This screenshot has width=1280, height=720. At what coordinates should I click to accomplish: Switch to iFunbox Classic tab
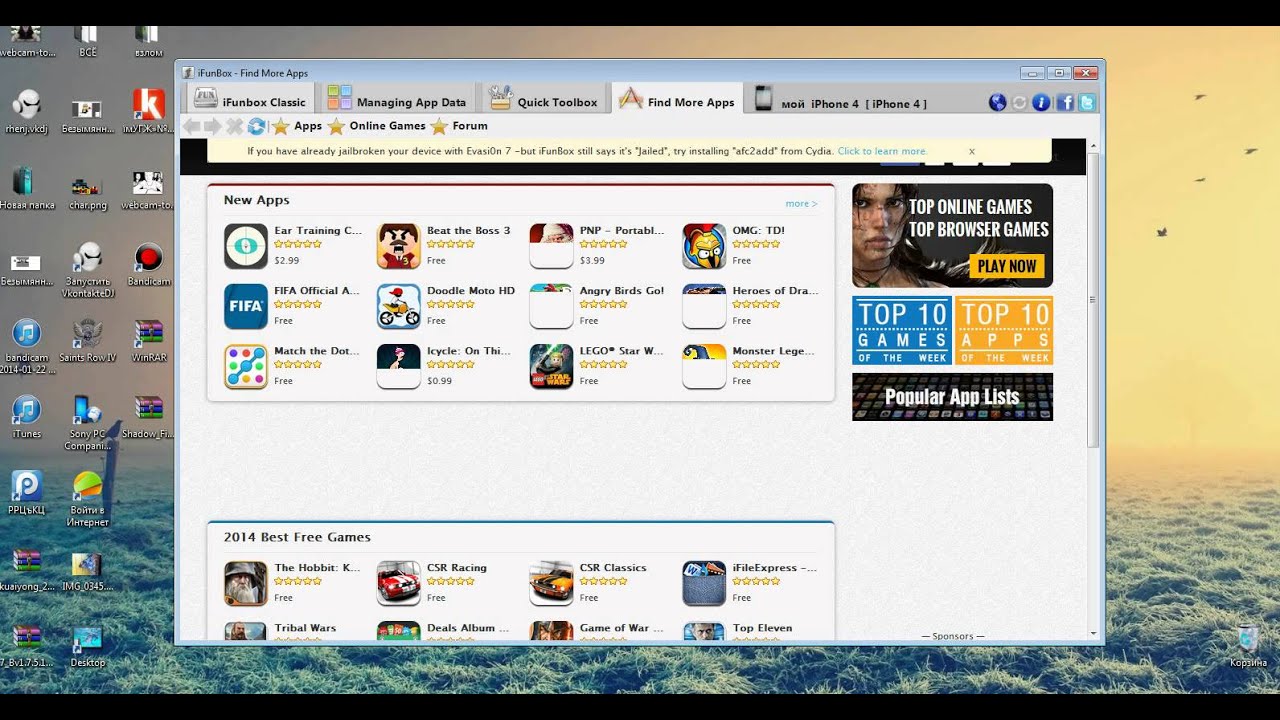pyautogui.click(x=250, y=99)
